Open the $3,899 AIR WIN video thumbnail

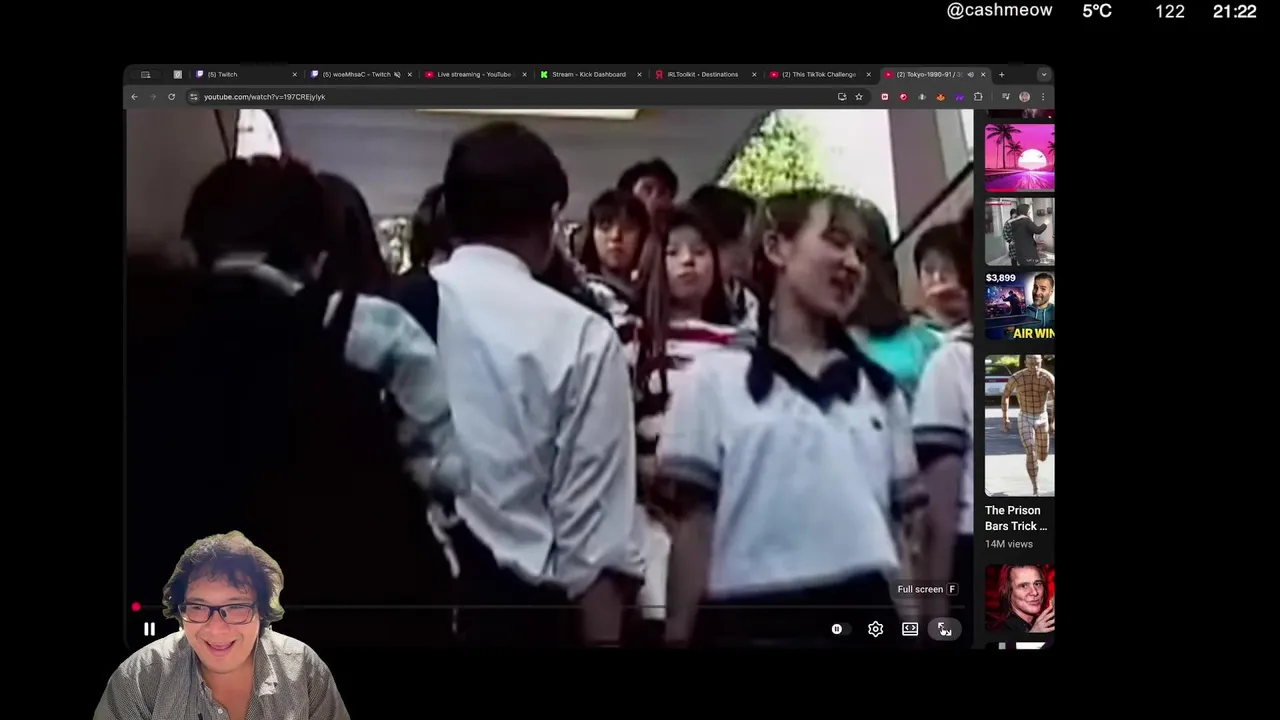point(1019,307)
